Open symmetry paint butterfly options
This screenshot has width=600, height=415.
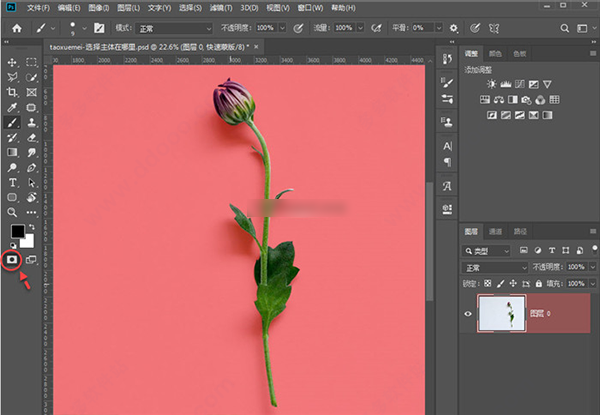(494, 28)
